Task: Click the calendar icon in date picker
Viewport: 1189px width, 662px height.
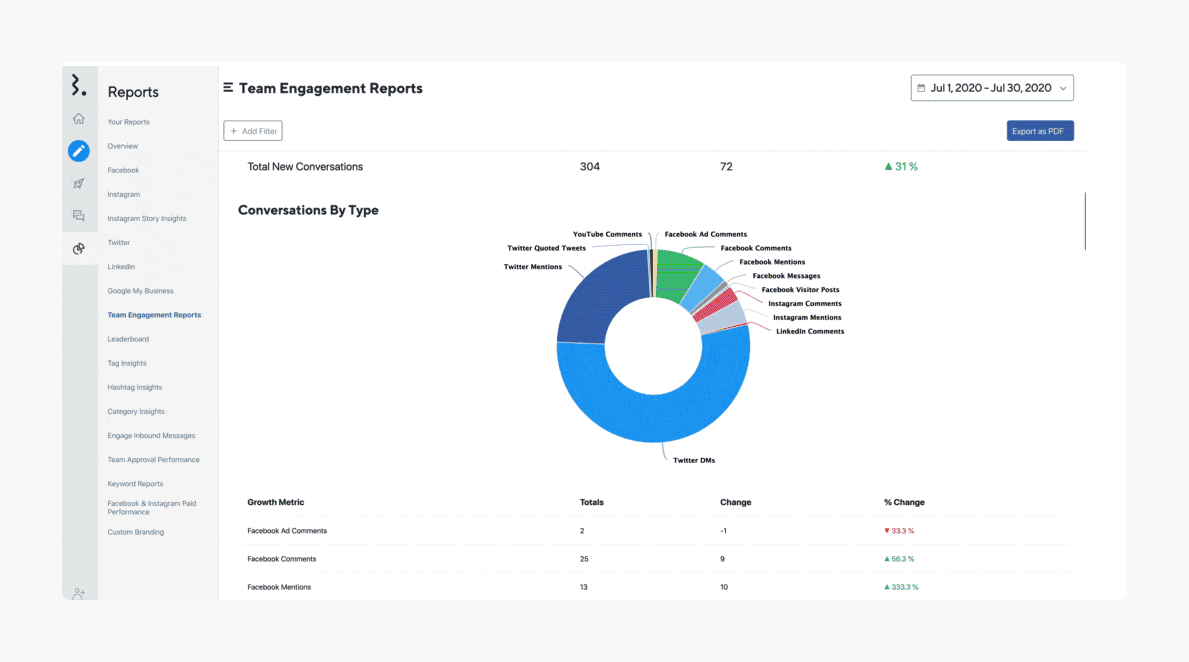Action: 921,88
